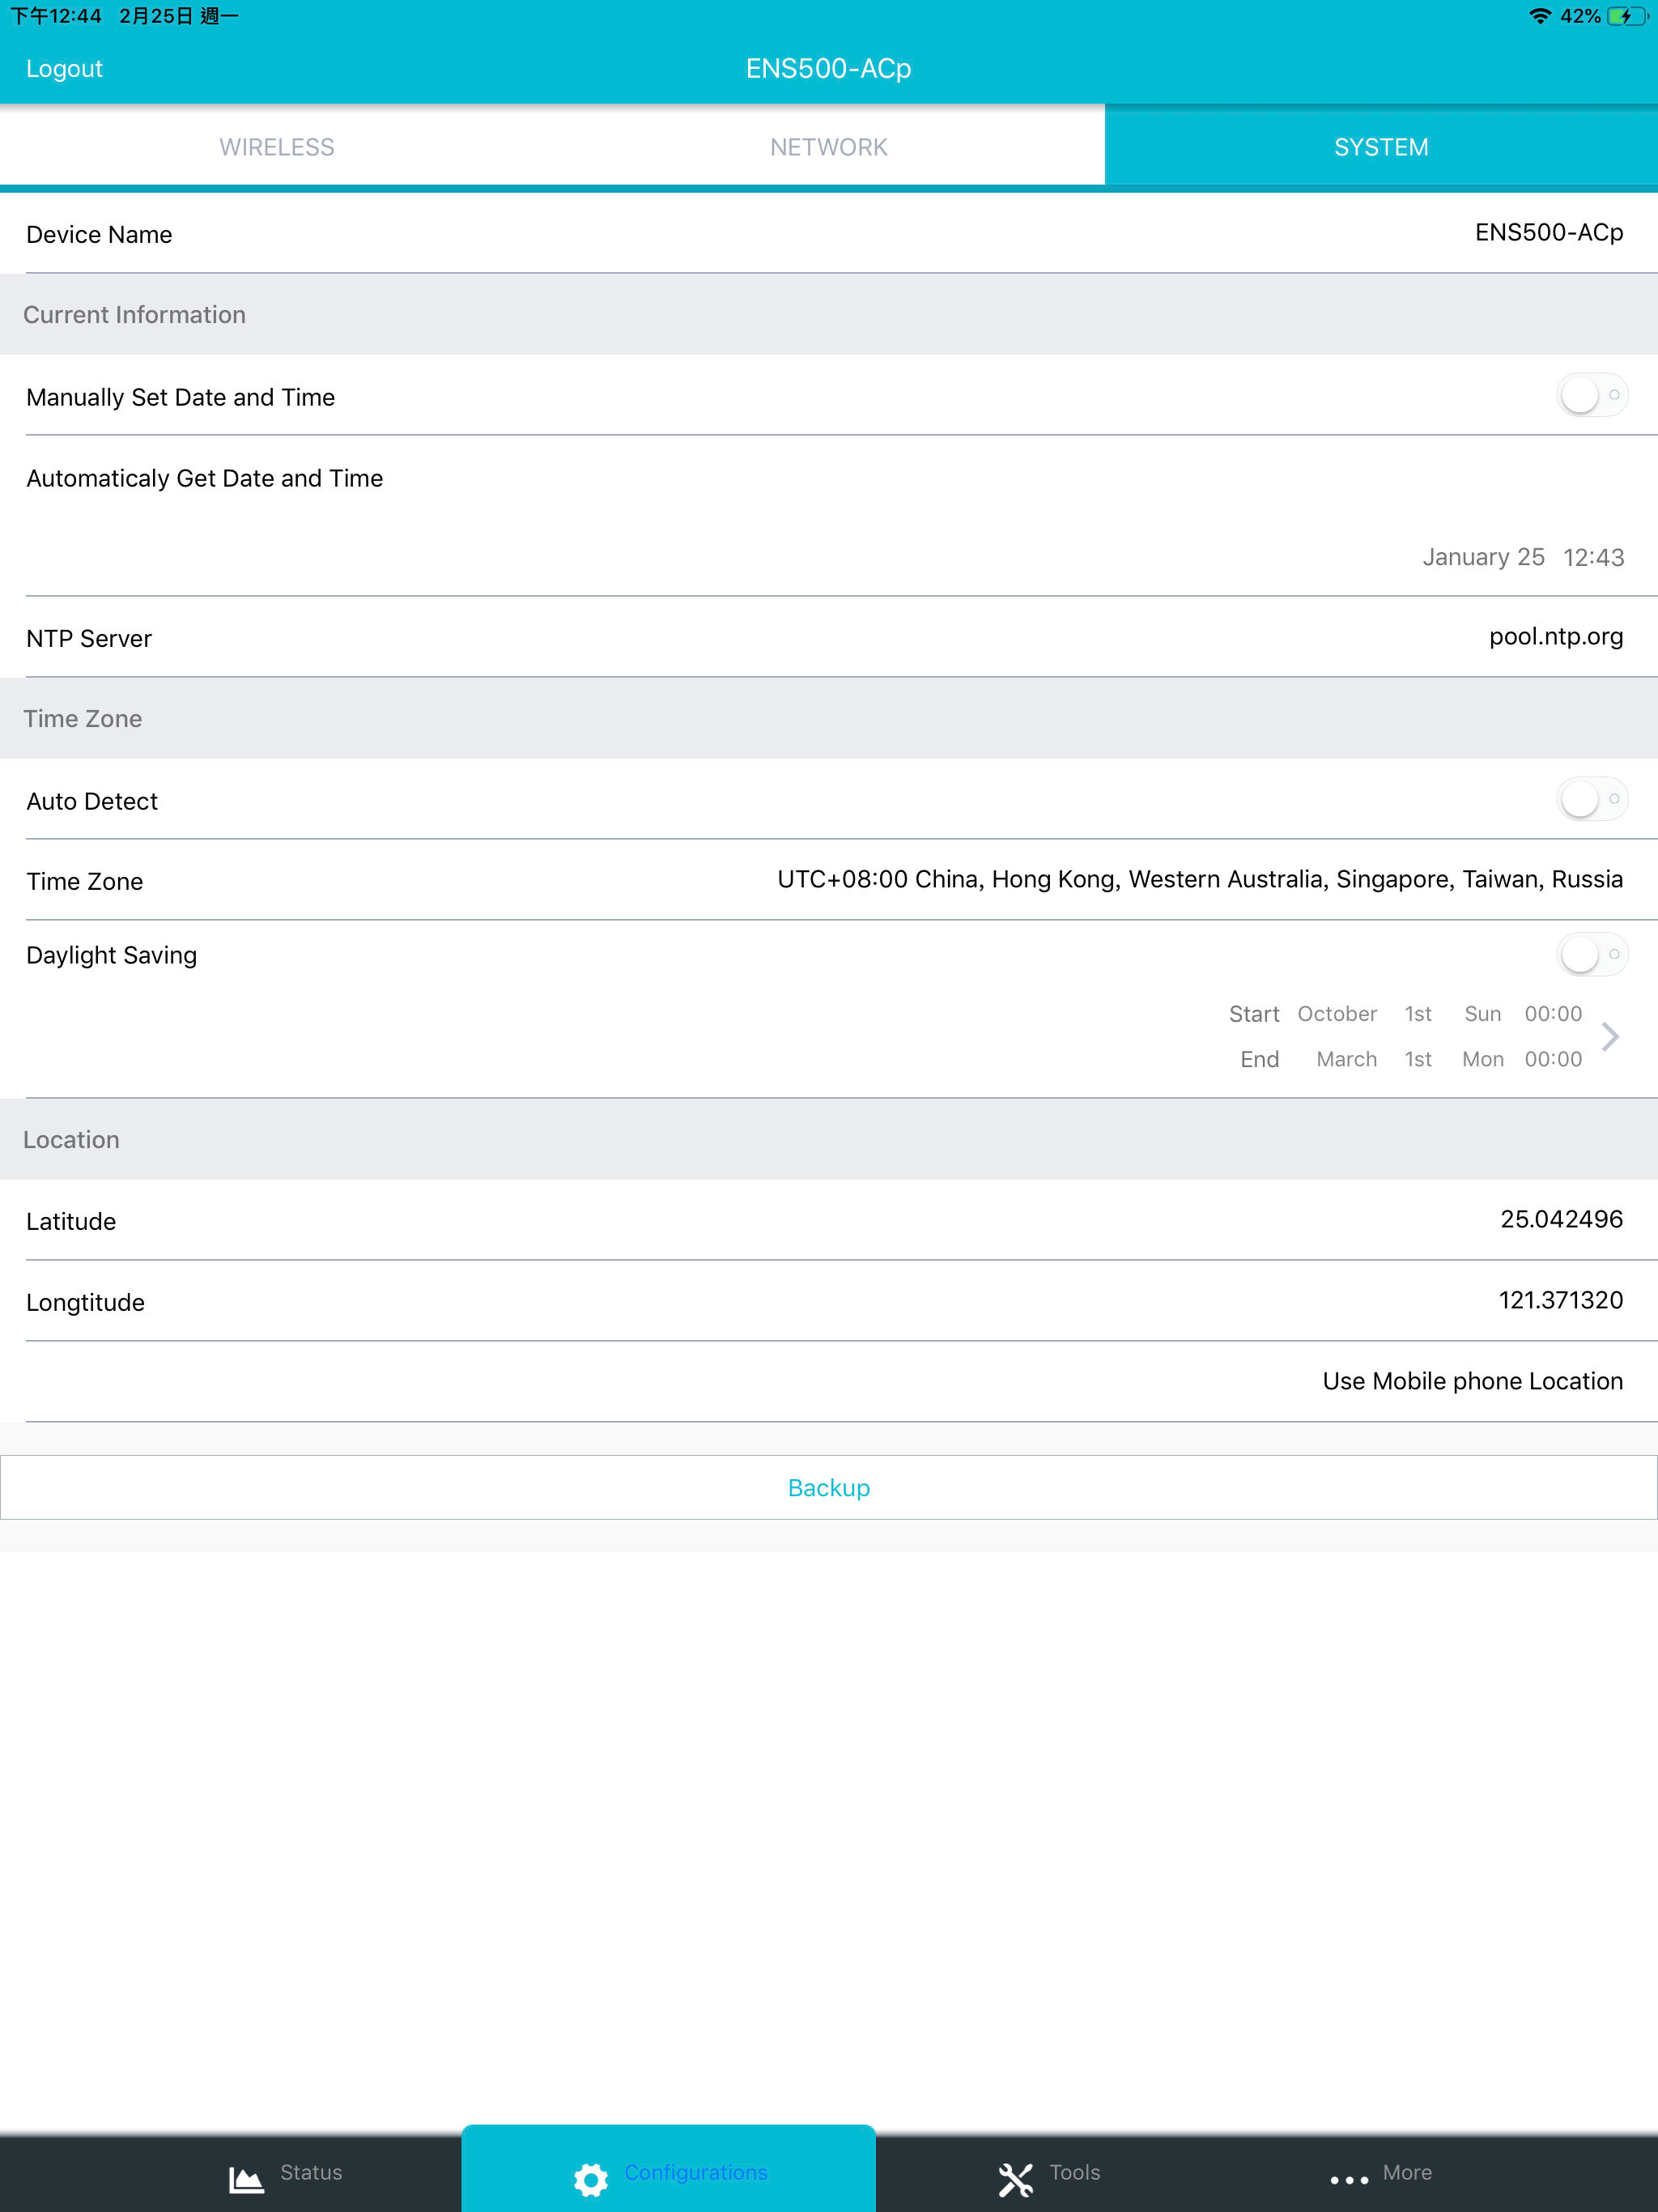1658x2212 pixels.
Task: Toggle Auto Detect time zone
Action: (x=1592, y=799)
